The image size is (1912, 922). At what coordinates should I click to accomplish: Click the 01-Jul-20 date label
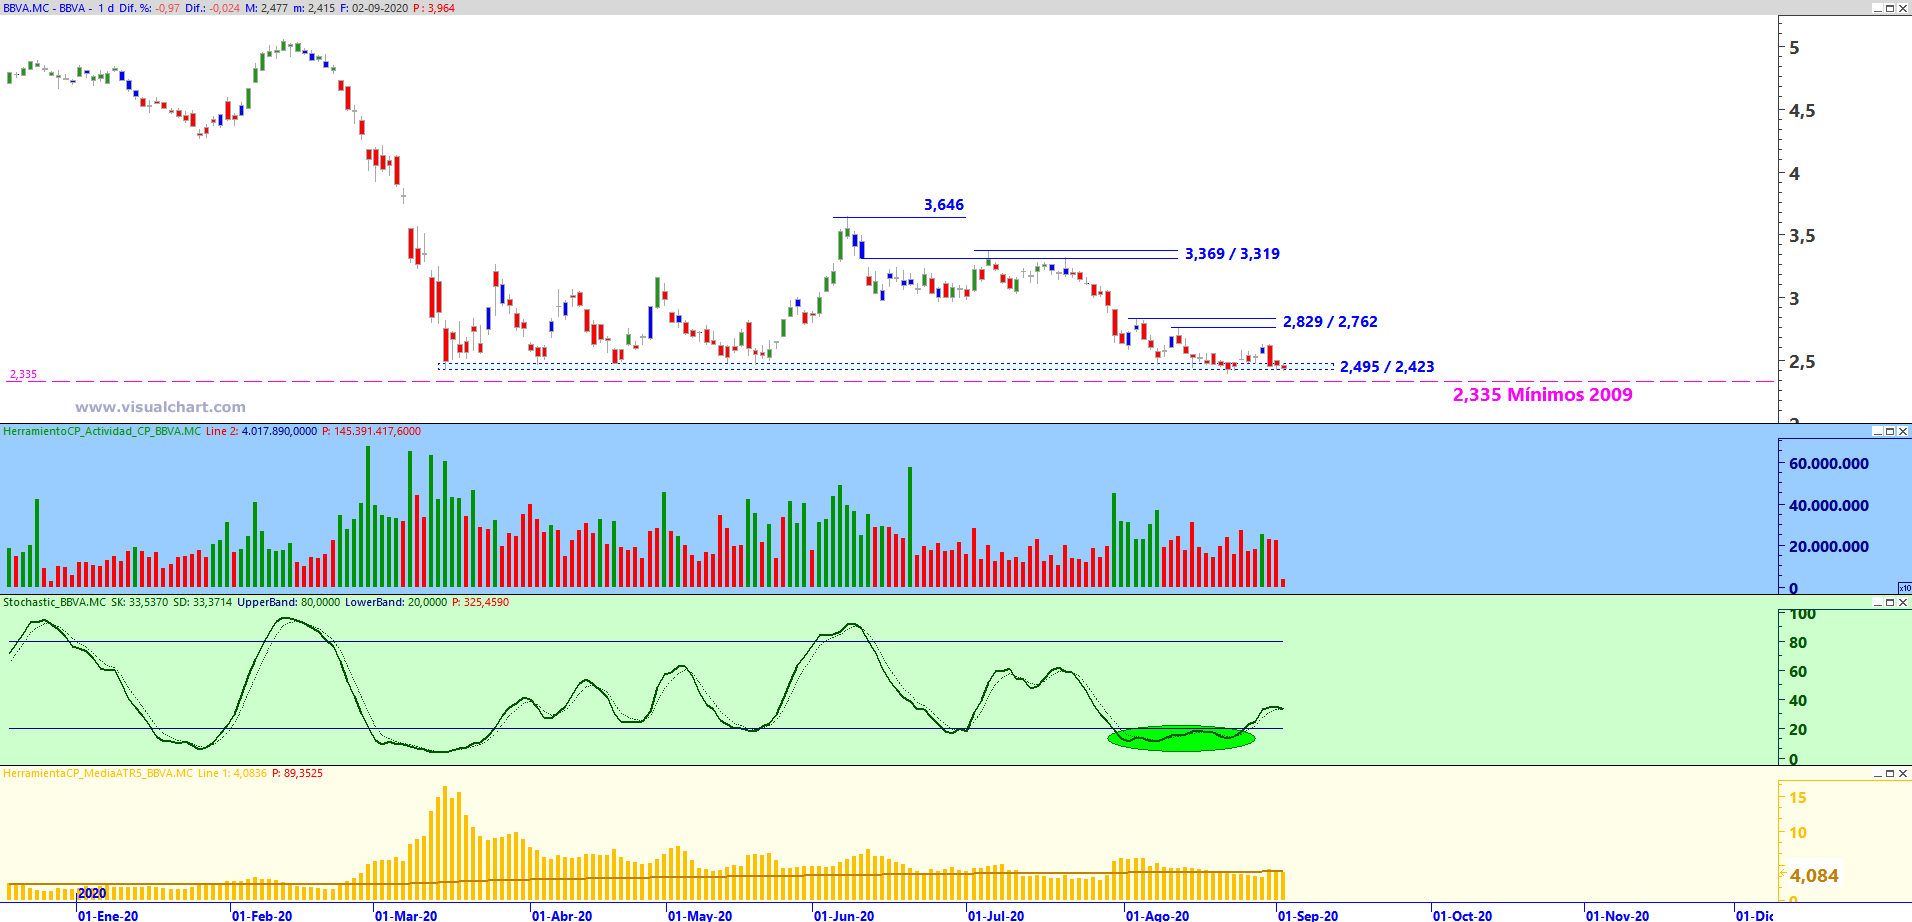click(x=996, y=915)
